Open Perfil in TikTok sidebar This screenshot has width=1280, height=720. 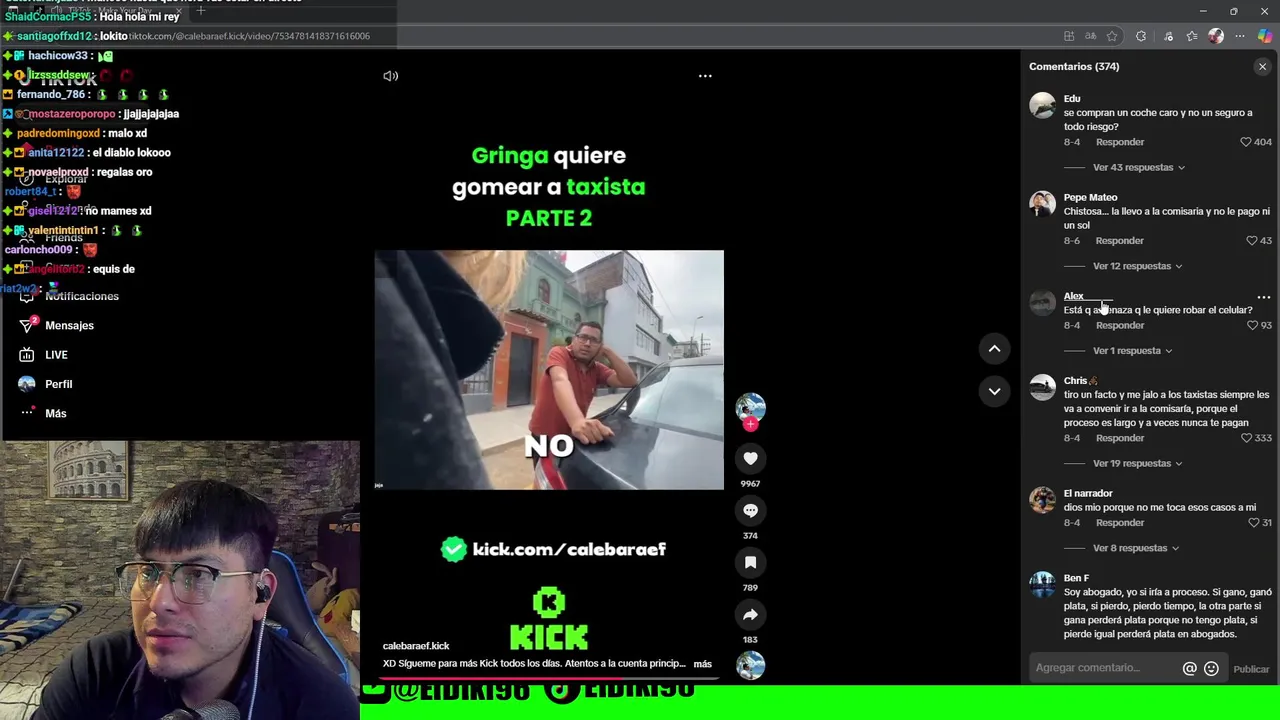click(58, 384)
